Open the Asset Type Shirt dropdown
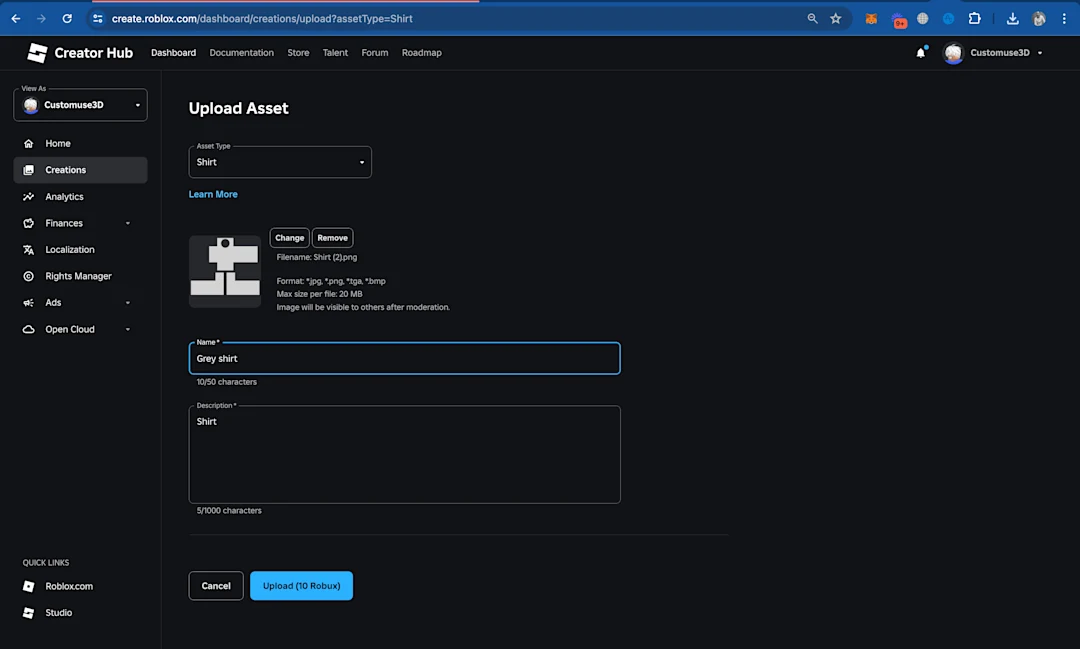 (x=280, y=162)
